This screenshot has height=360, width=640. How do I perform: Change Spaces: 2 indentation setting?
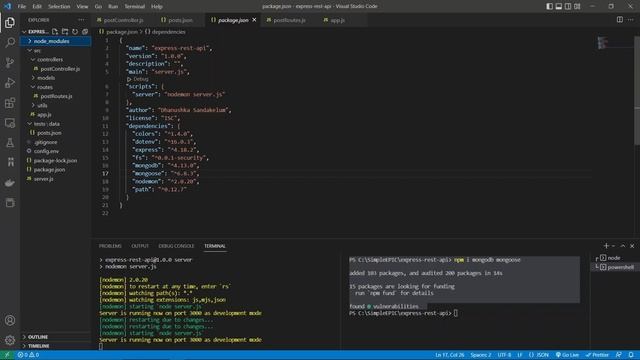pyautogui.click(x=481, y=355)
